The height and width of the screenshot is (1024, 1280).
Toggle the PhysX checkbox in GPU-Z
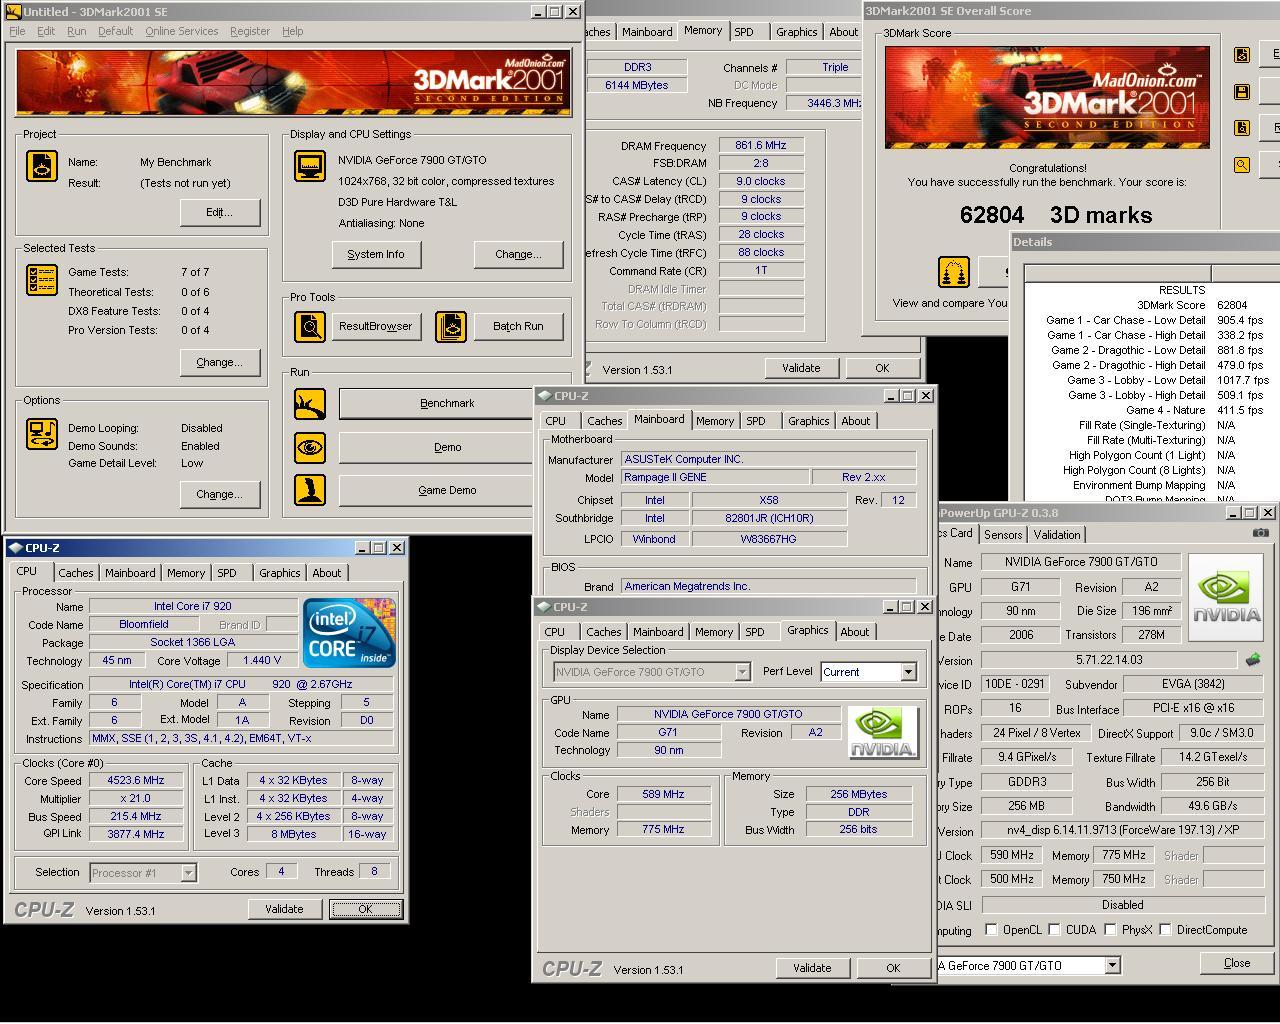(x=1110, y=930)
